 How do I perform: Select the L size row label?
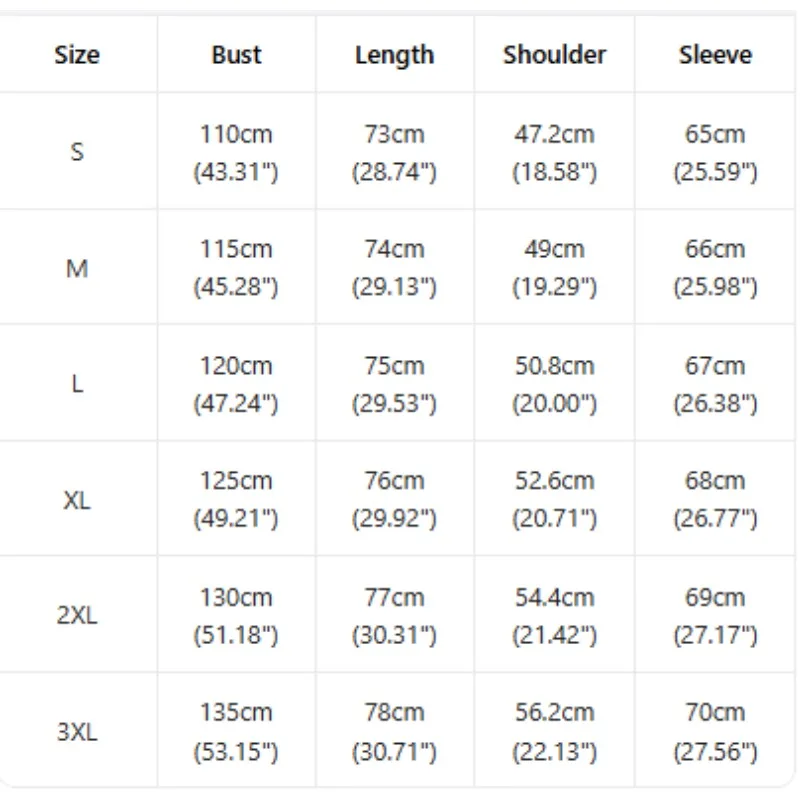(x=77, y=383)
